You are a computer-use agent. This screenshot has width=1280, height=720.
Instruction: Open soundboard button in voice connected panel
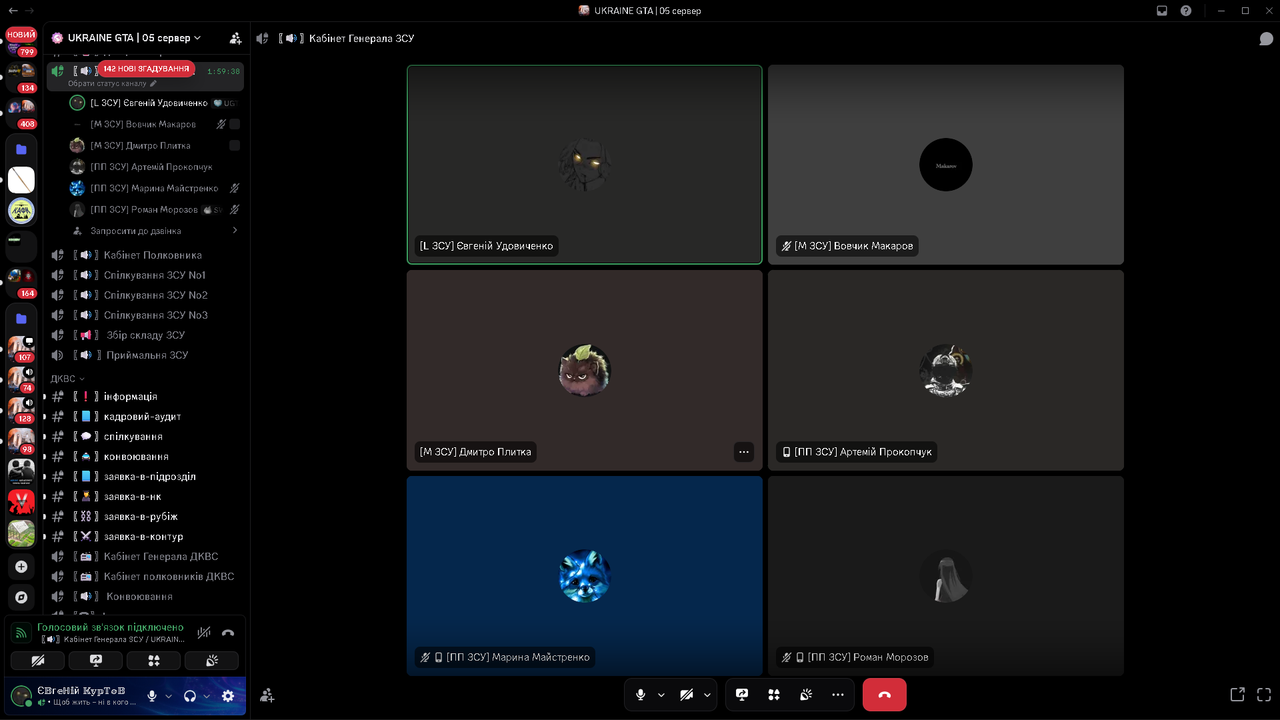[x=212, y=660]
